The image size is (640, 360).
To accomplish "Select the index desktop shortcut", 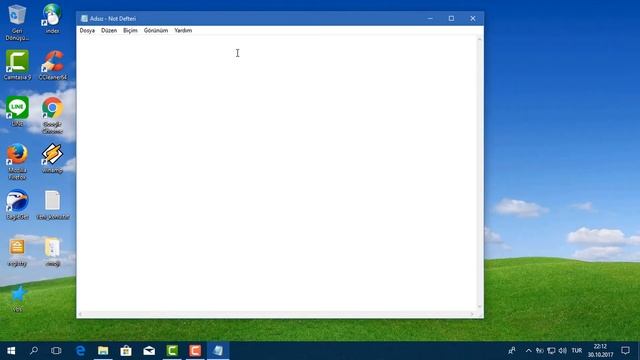I will click(x=52, y=19).
